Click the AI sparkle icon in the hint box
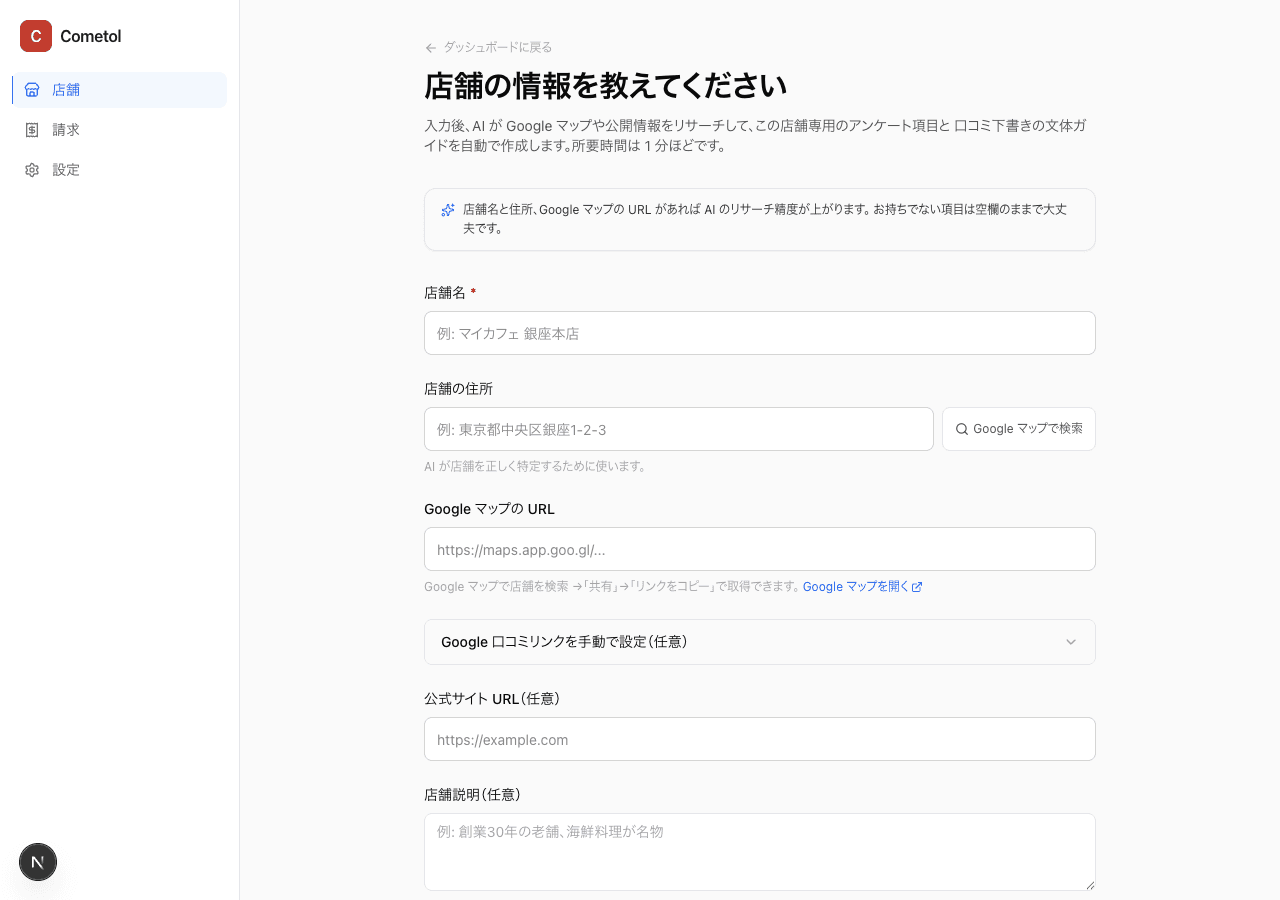The image size is (1280, 900). tap(448, 210)
